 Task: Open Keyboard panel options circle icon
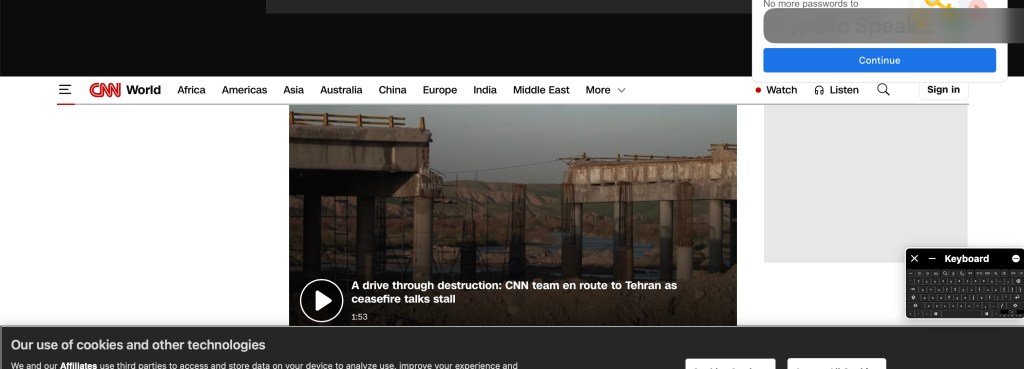pos(1016,259)
